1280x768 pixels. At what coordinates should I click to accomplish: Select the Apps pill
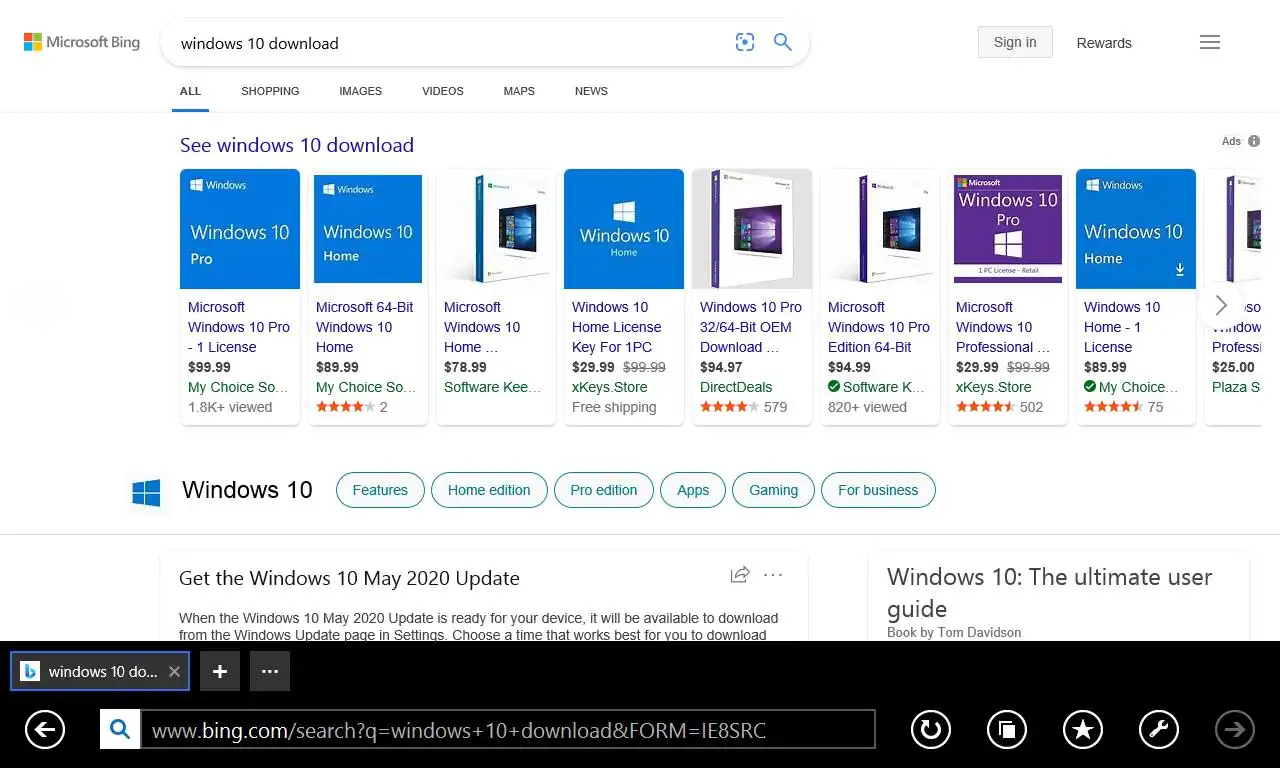coord(693,490)
